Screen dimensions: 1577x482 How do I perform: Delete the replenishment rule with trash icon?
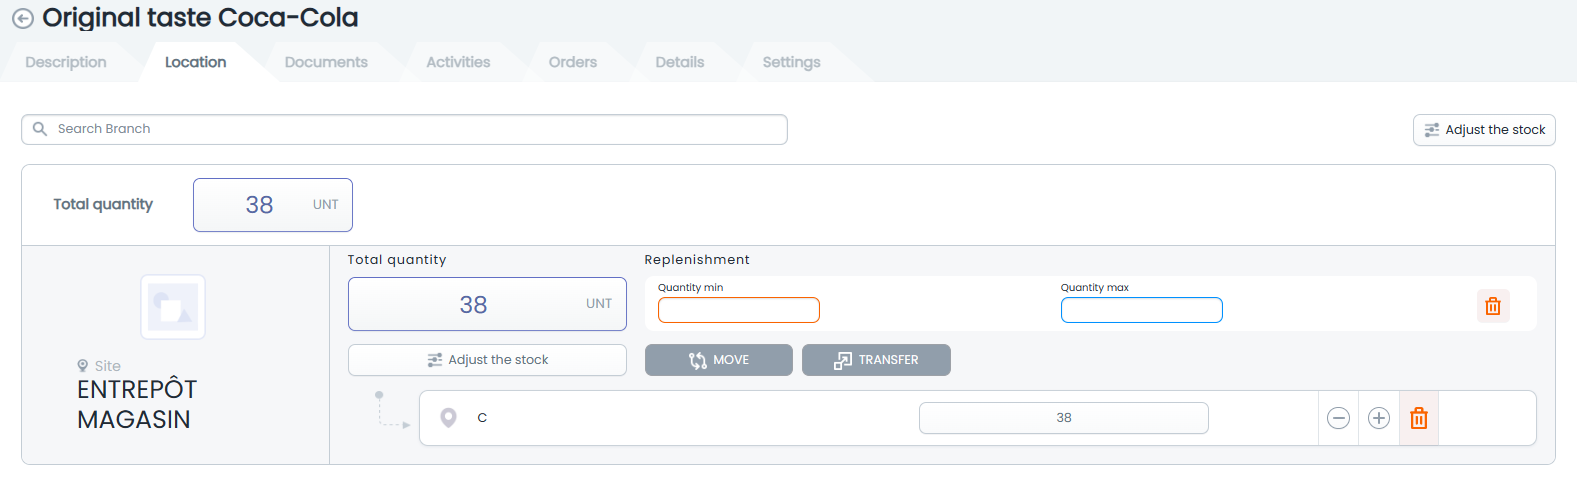click(1493, 306)
